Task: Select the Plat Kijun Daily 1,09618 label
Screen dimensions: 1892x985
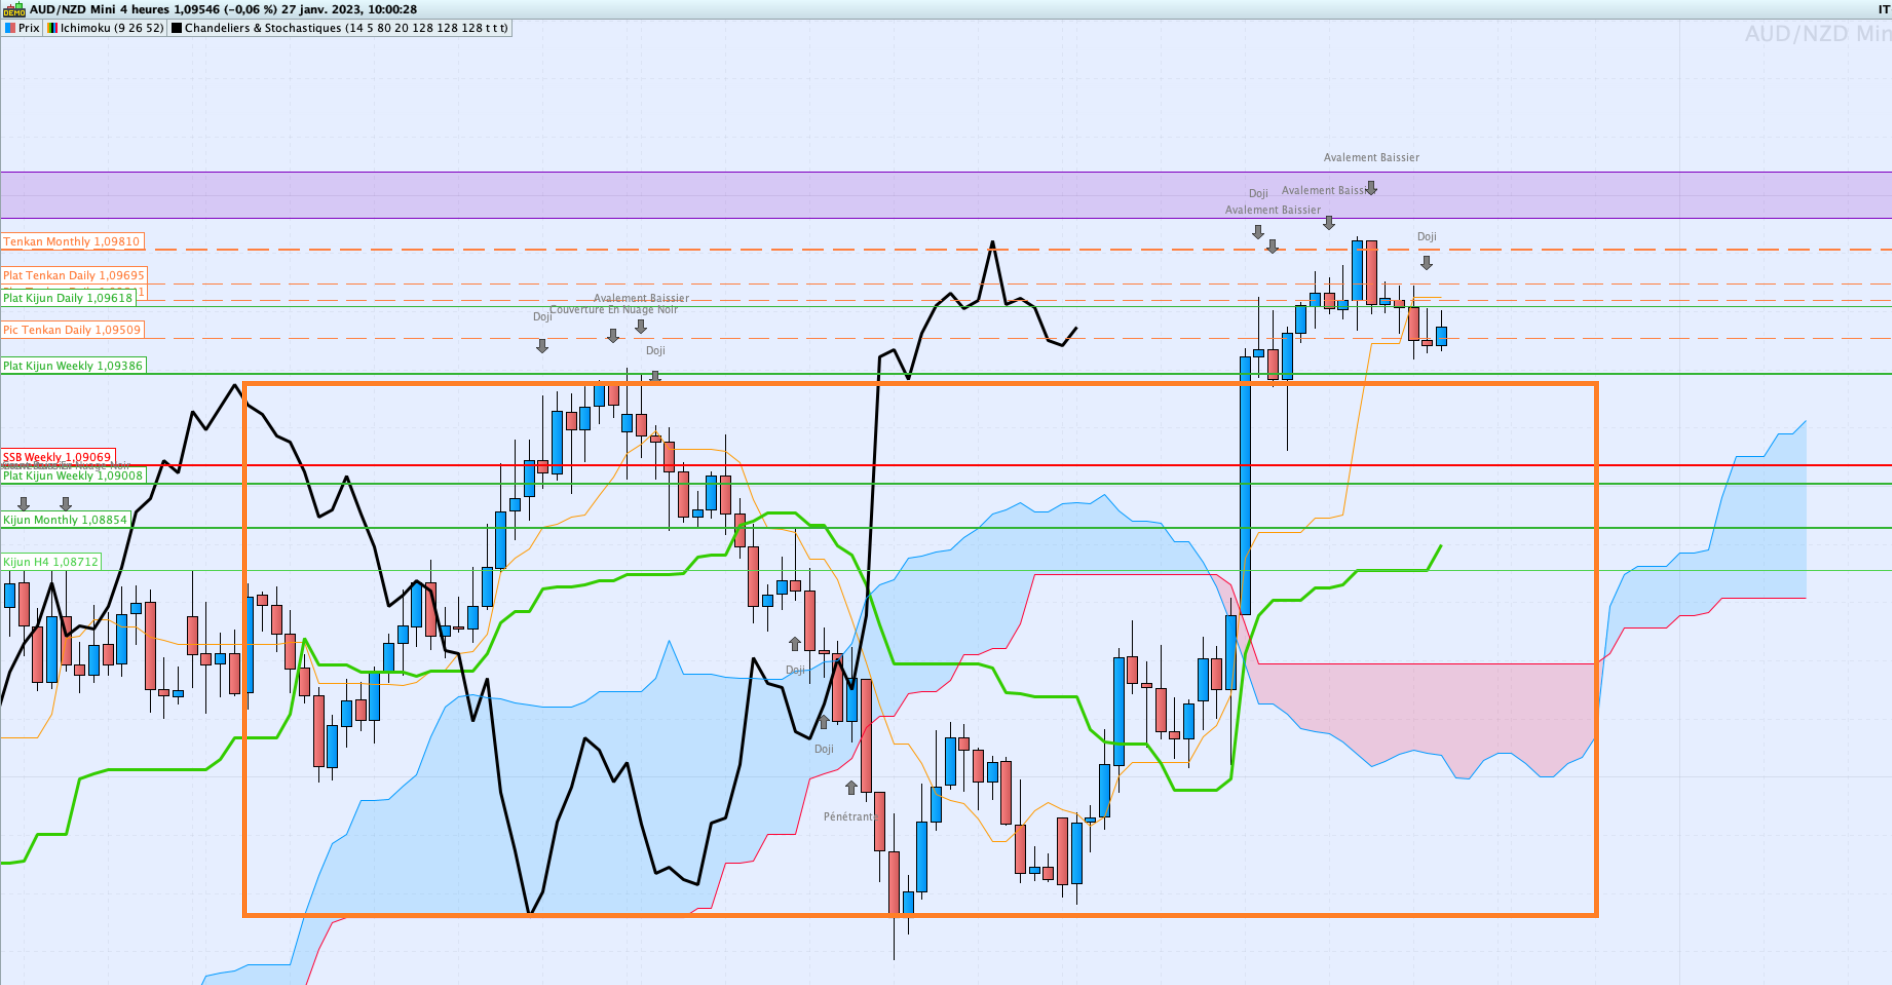Action: [x=68, y=298]
